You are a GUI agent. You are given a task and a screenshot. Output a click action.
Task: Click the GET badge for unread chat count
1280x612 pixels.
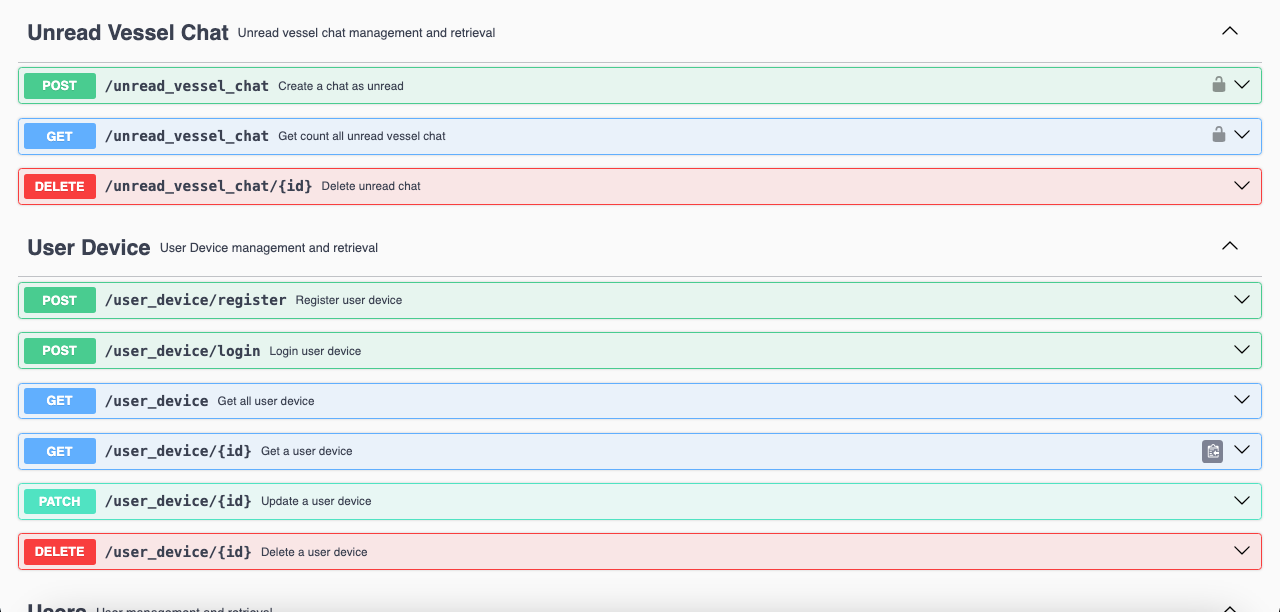[x=60, y=136]
